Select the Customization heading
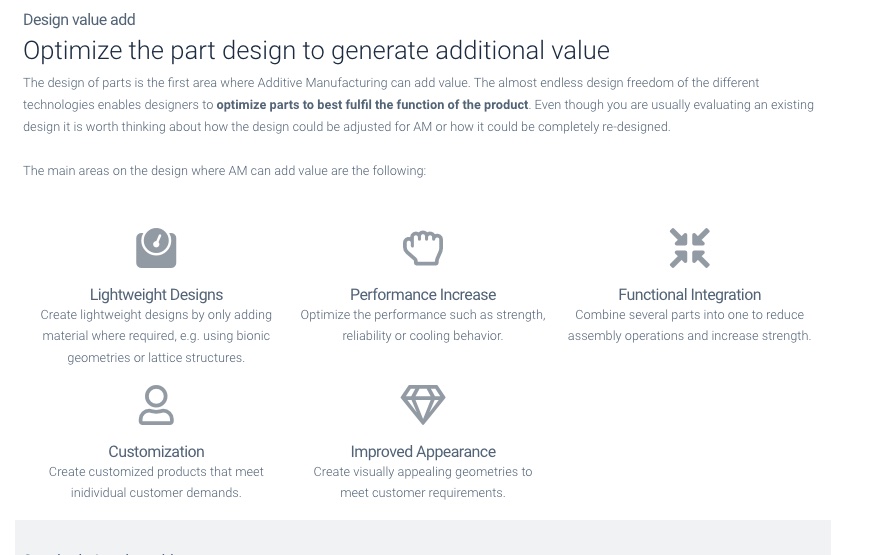The height and width of the screenshot is (555, 871). click(x=156, y=452)
